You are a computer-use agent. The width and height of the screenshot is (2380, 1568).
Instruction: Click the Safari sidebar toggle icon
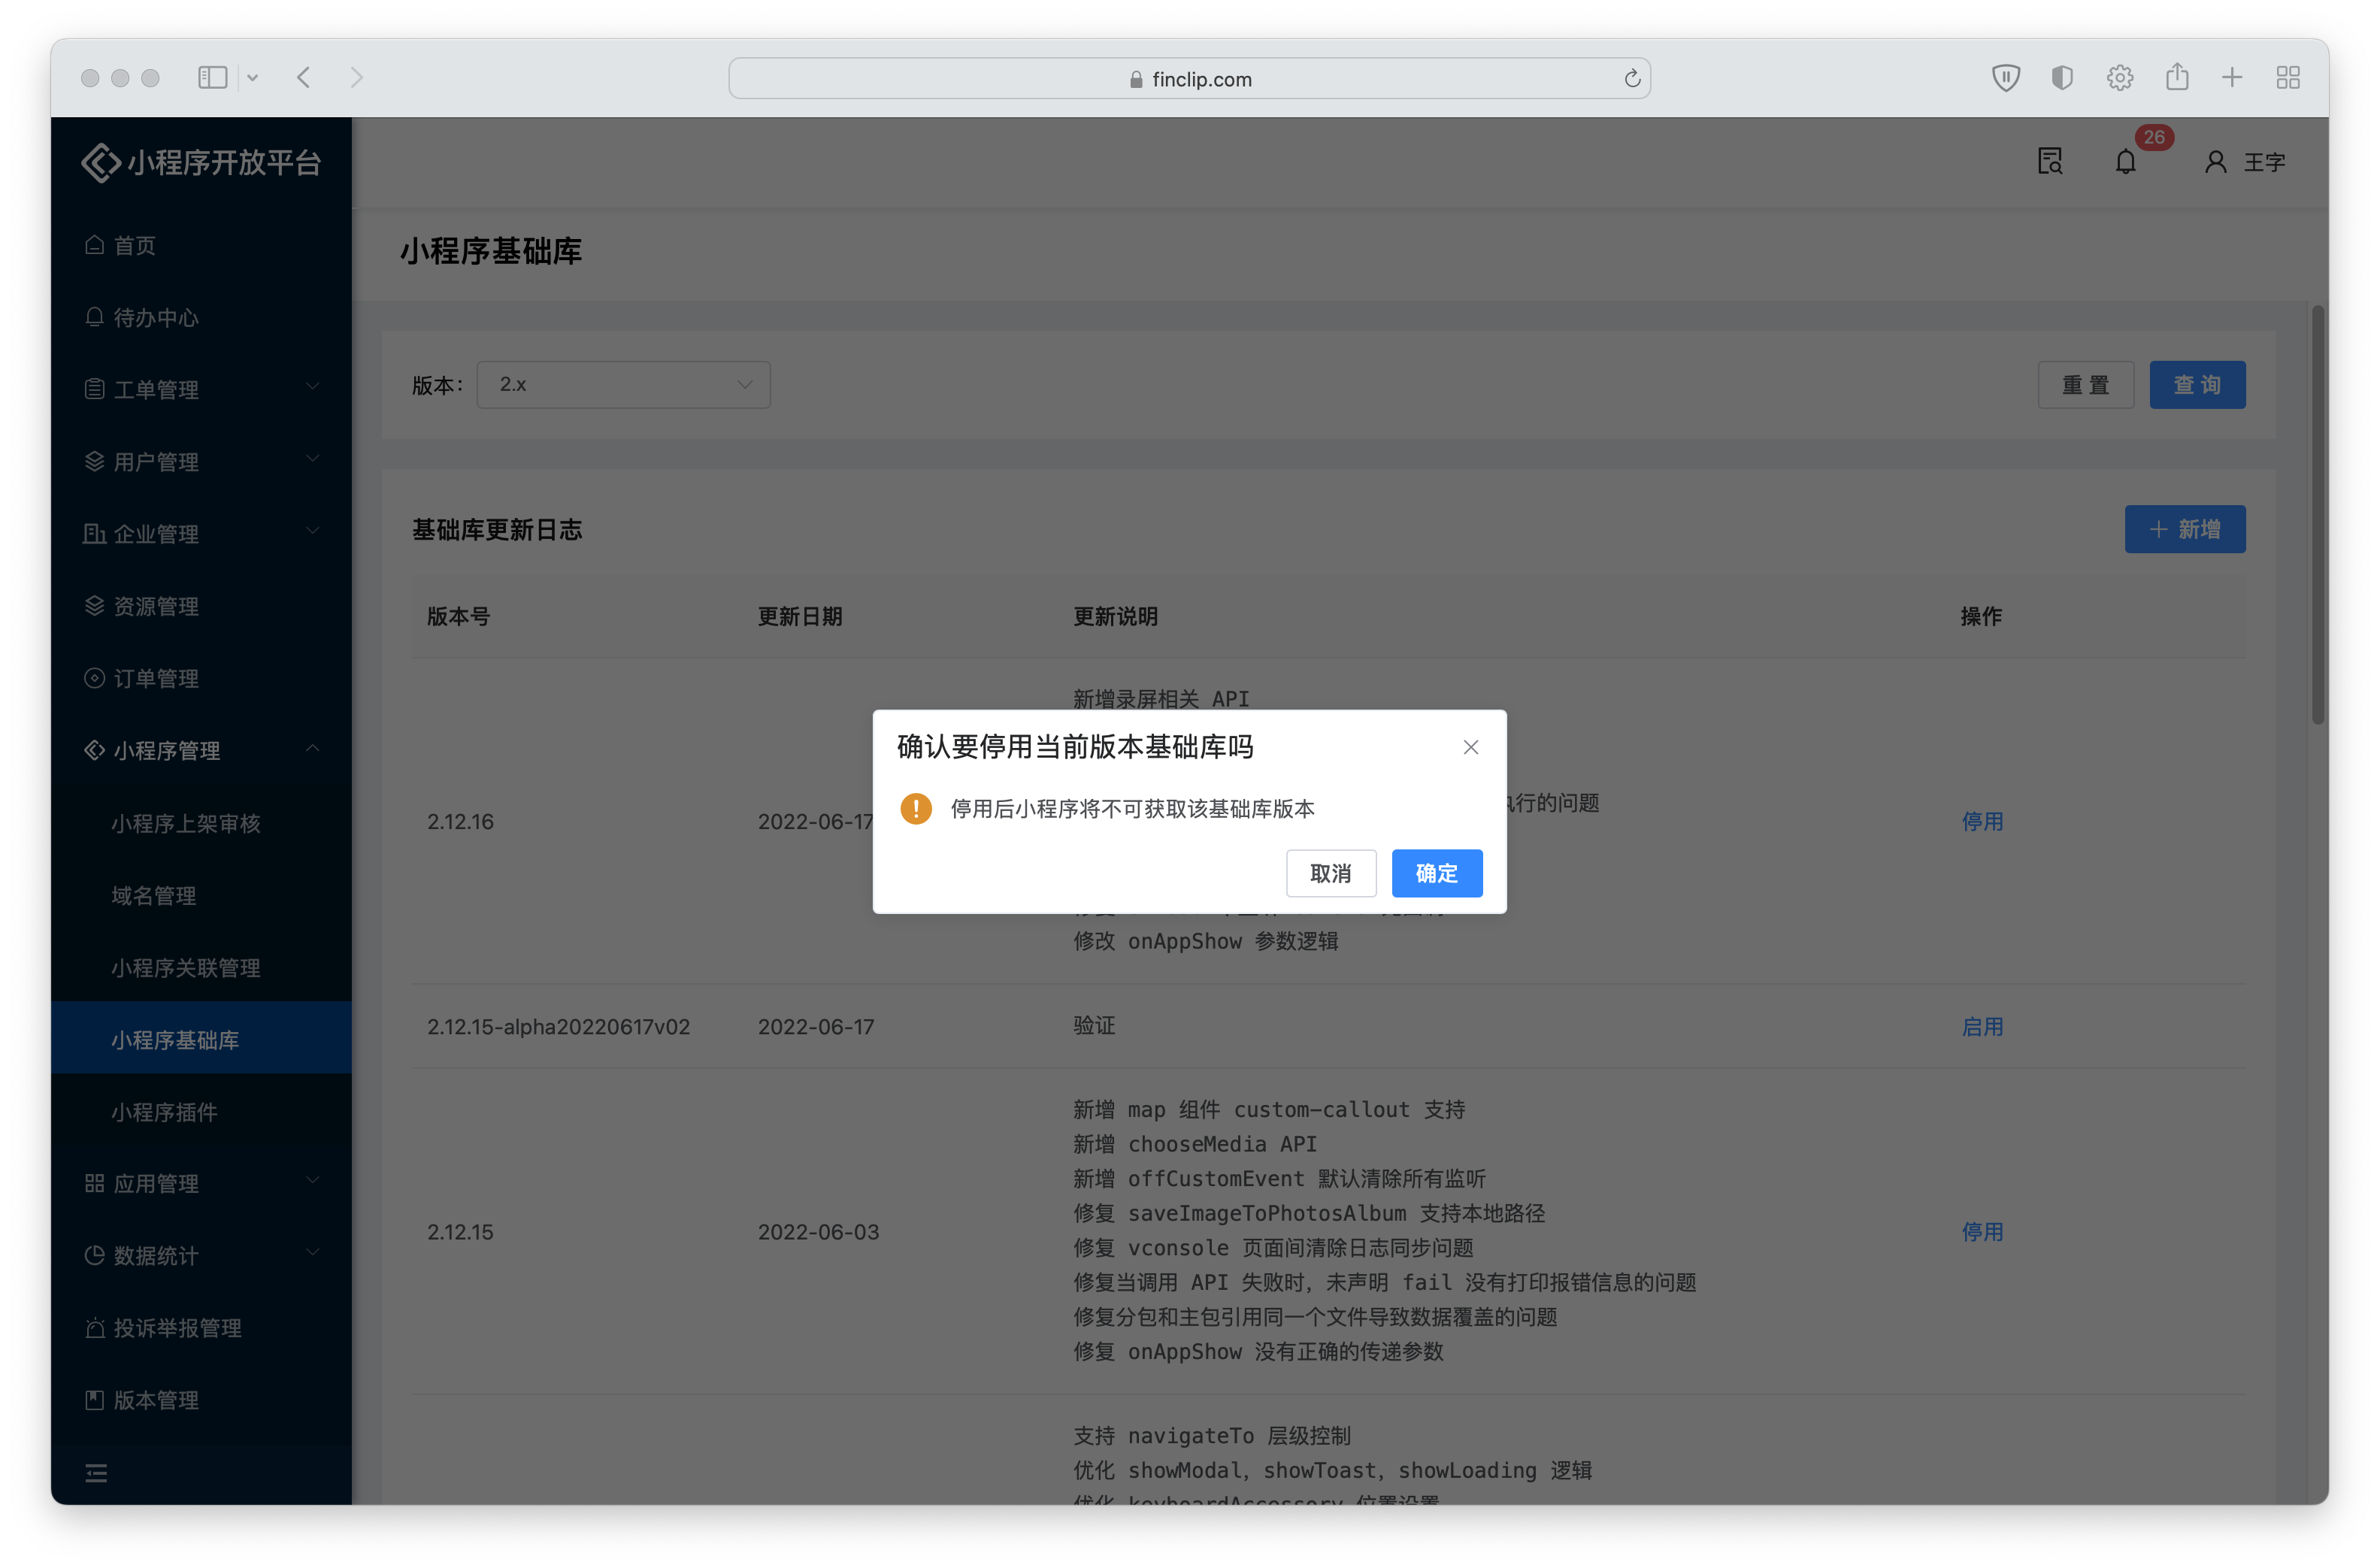212,78
